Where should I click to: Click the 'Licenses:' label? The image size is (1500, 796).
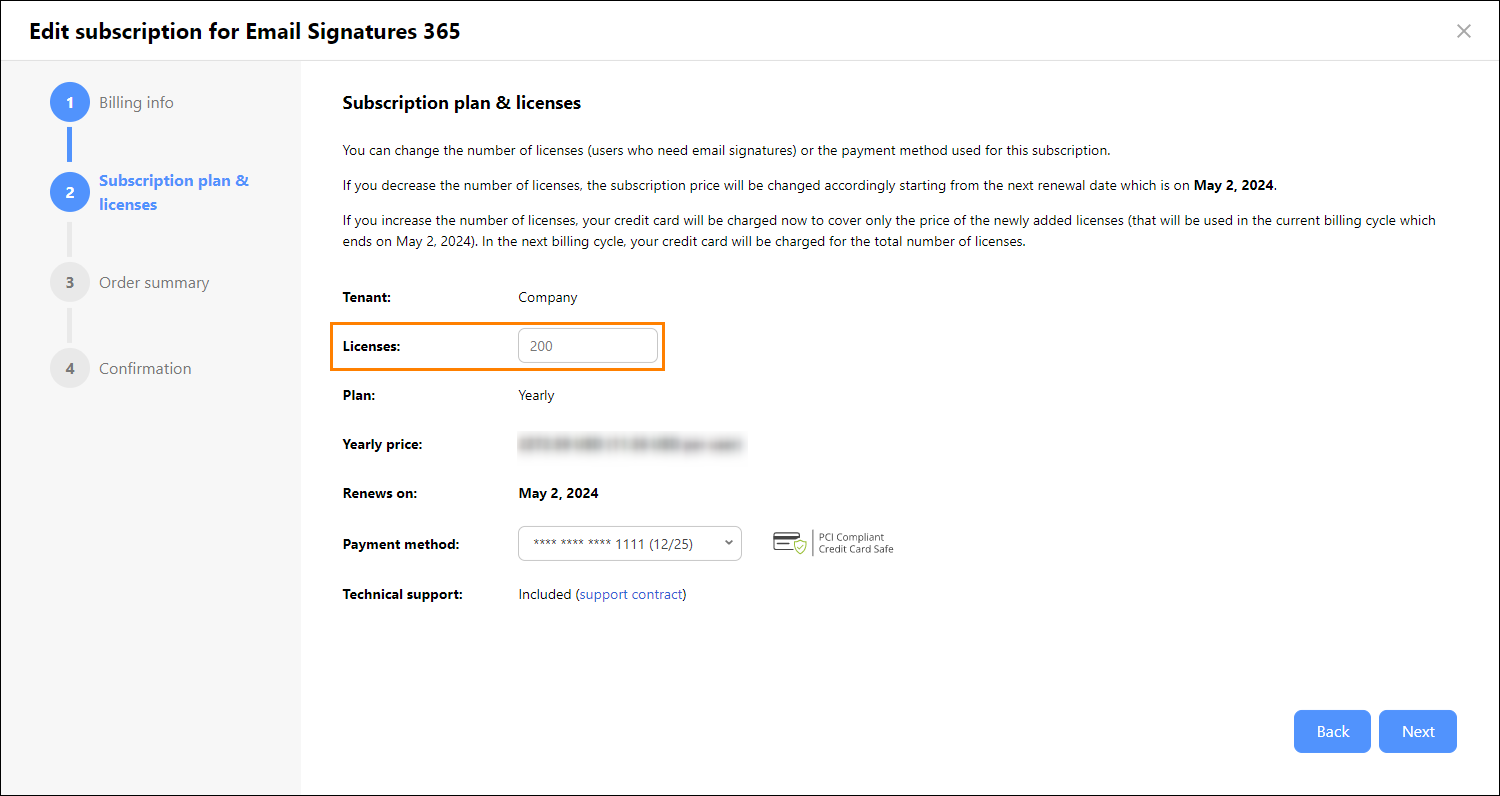click(371, 346)
